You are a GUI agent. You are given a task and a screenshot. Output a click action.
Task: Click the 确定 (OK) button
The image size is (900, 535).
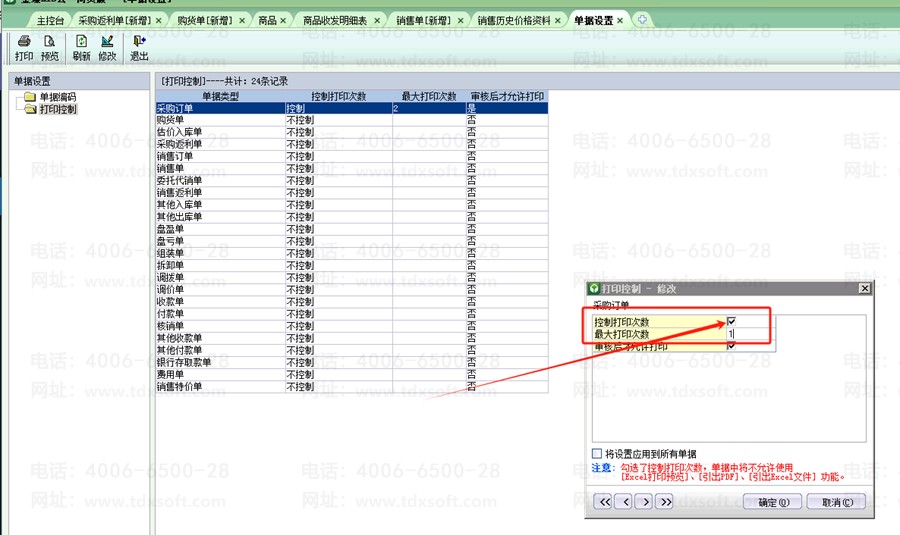coord(773,502)
